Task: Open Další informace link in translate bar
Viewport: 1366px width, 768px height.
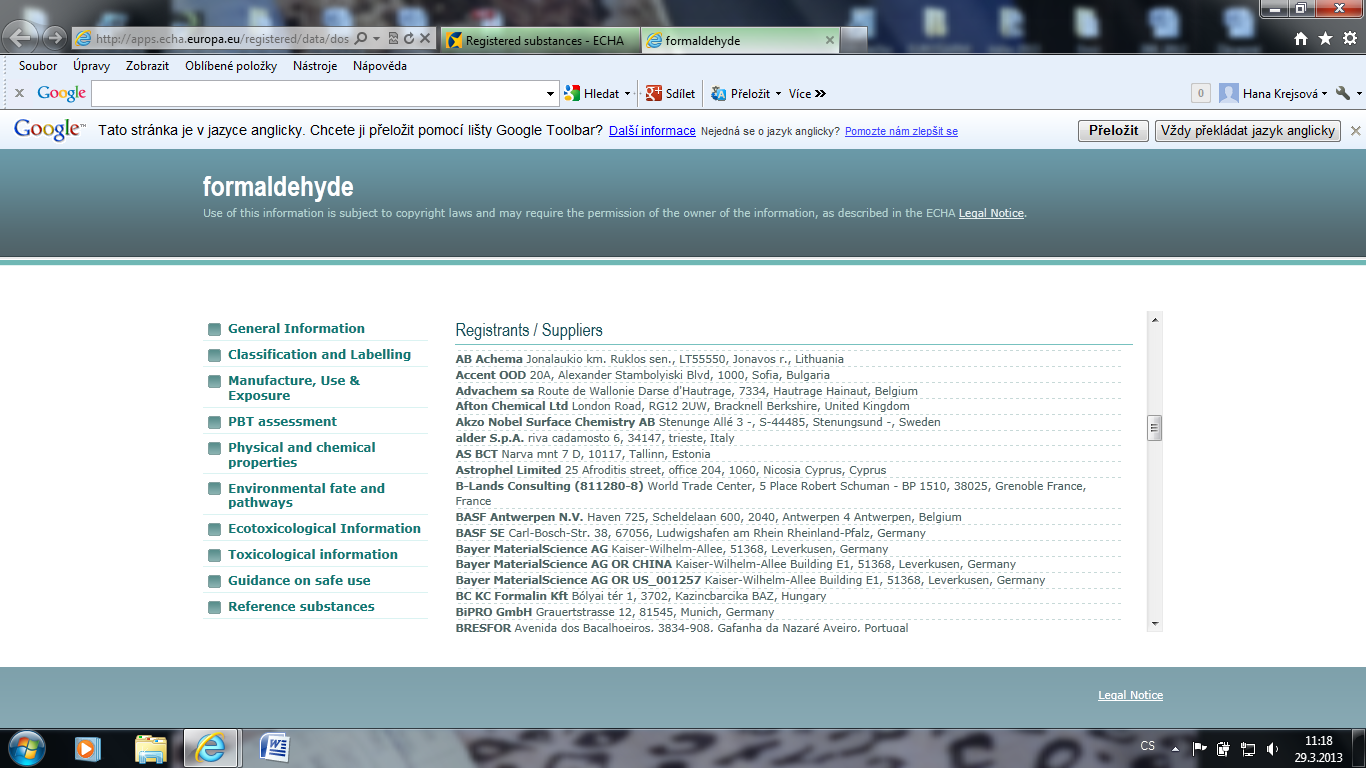Action: pyautogui.click(x=652, y=131)
